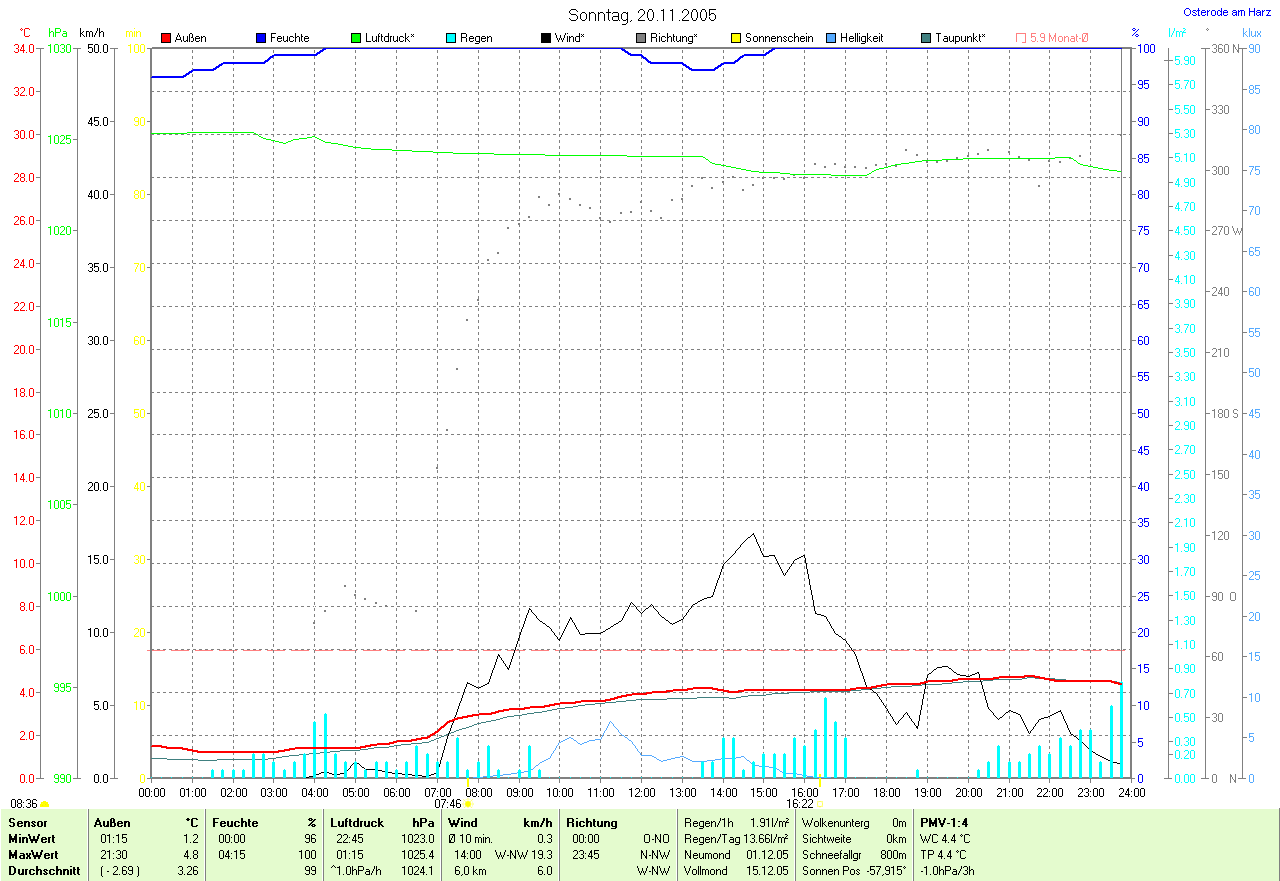1280x881 pixels.
Task: Select the Helligkeit legend square
Action: coord(831,38)
